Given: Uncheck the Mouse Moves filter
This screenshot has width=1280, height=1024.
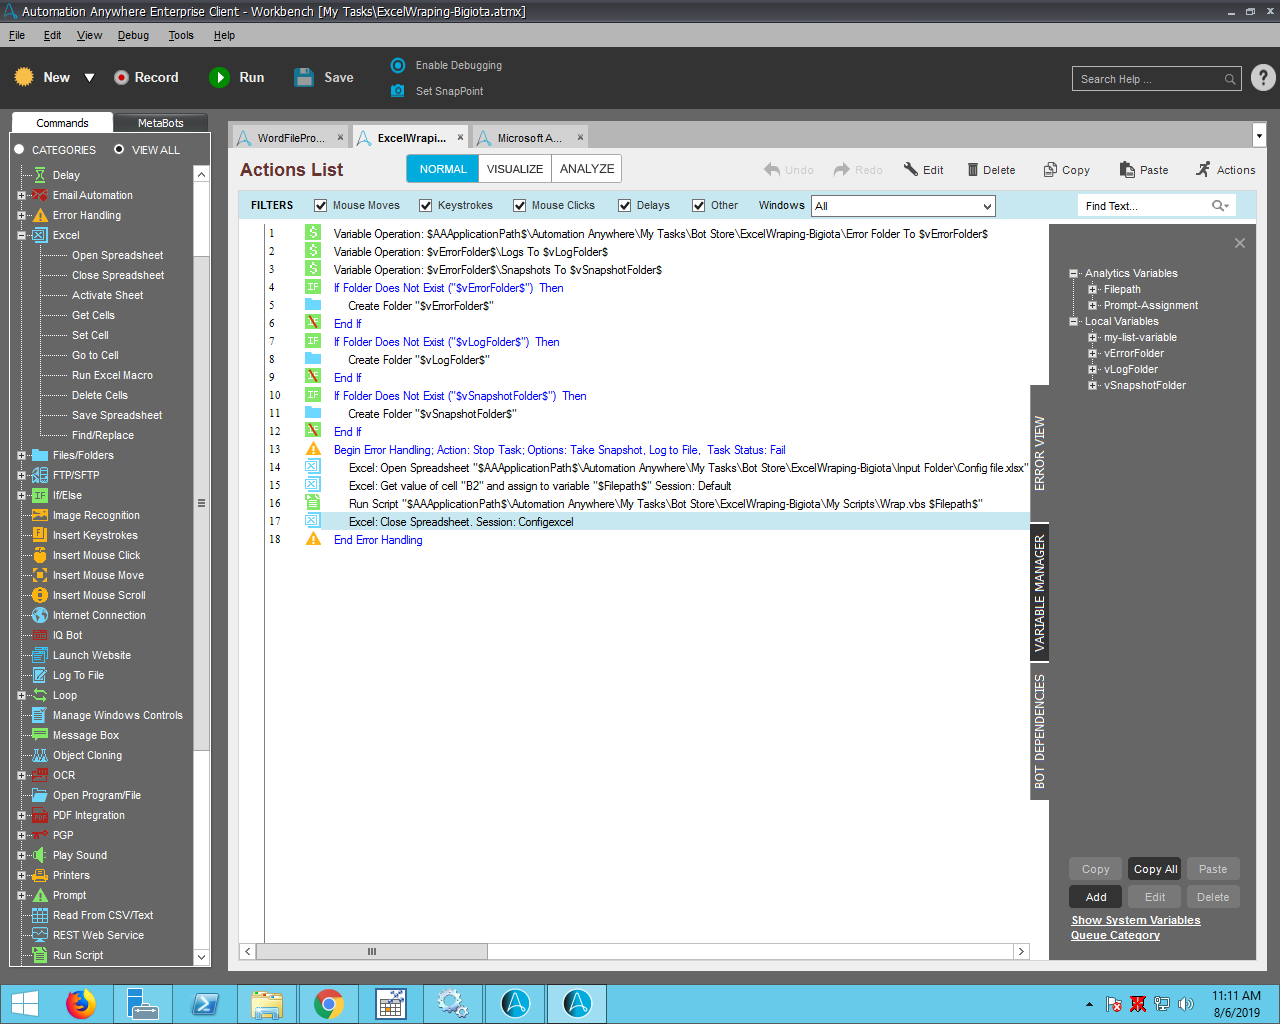Looking at the screenshot, I should coord(321,206).
